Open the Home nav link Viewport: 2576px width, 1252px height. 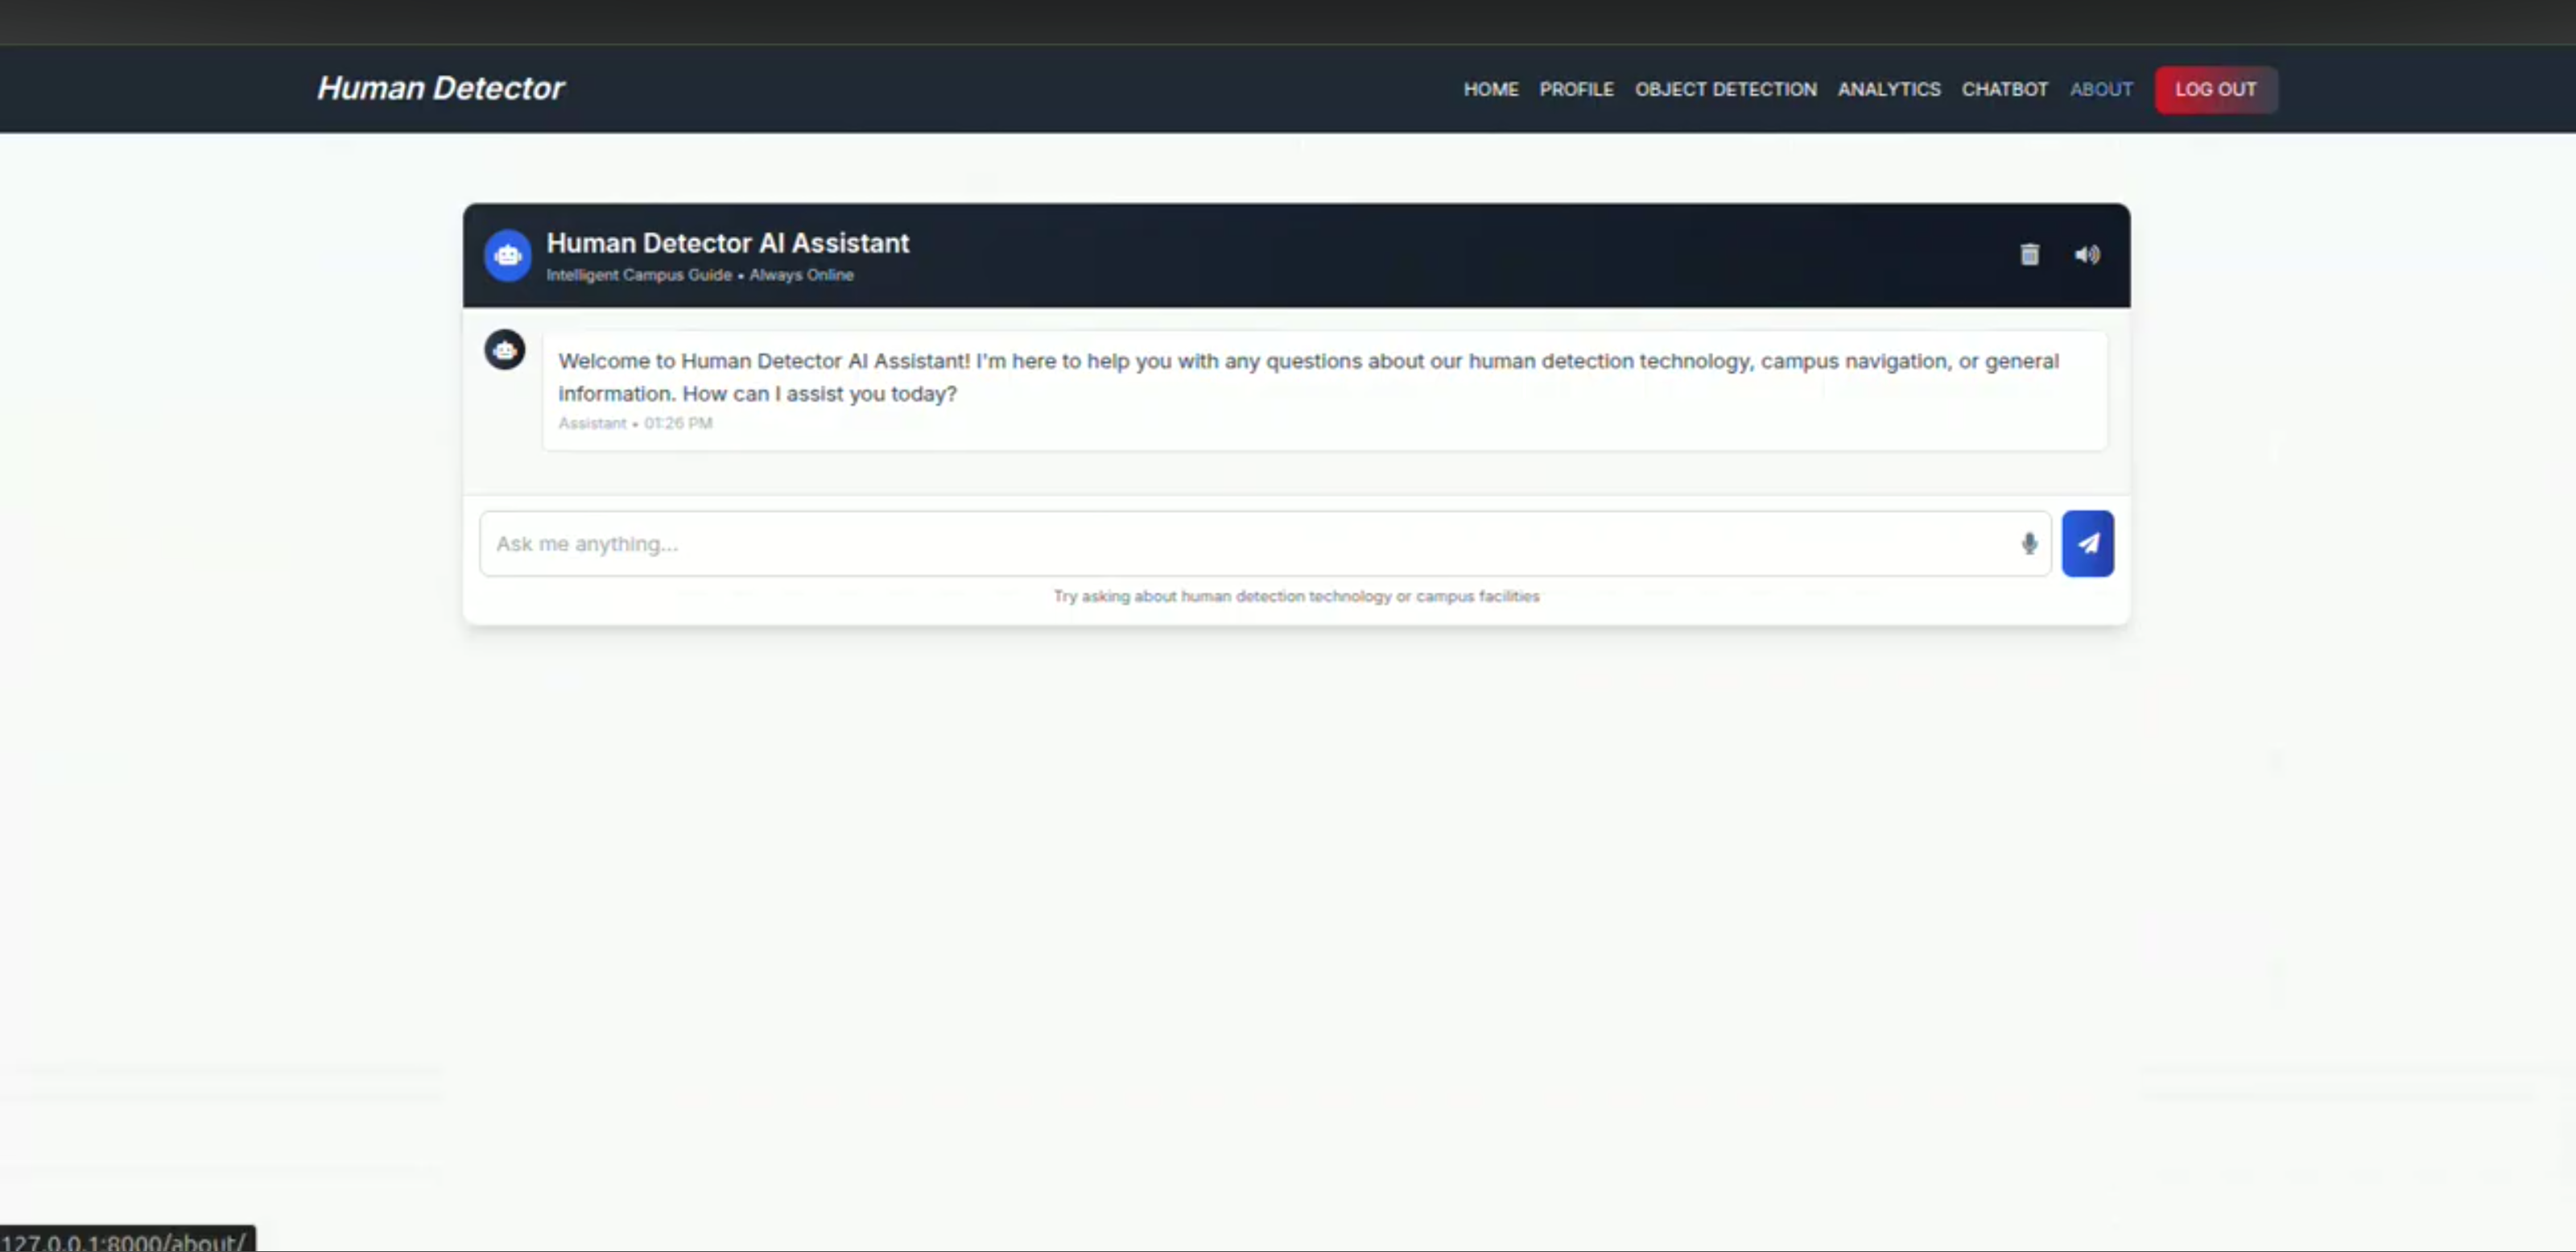coord(1491,89)
